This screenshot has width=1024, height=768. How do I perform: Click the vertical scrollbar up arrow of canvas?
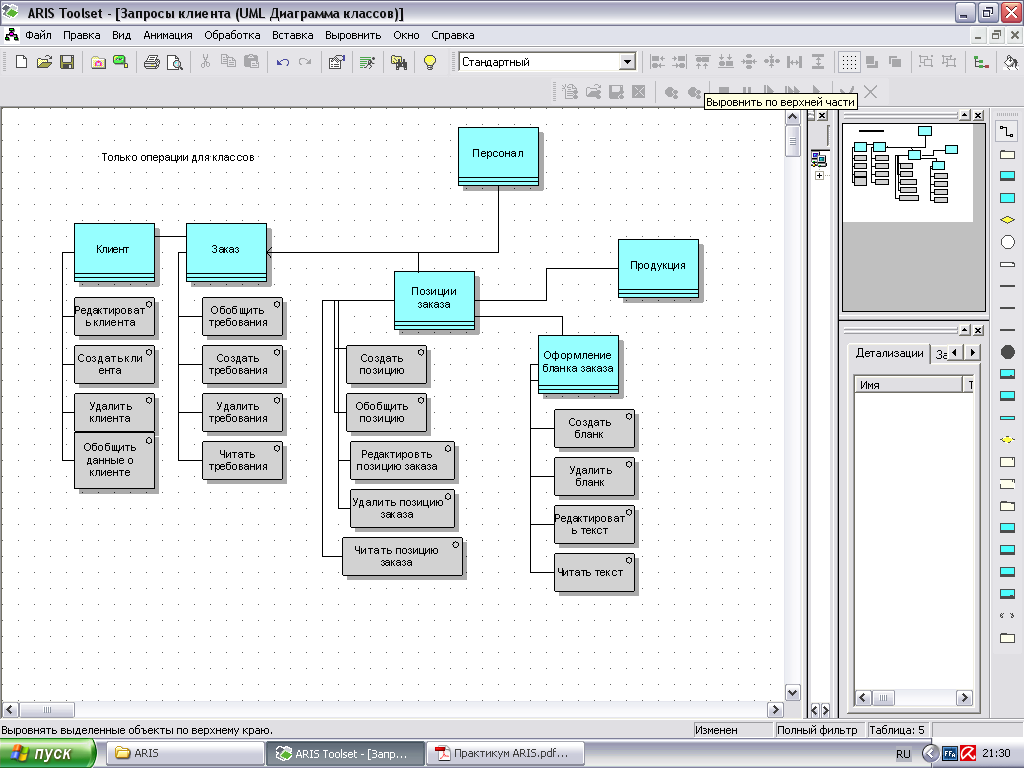[792, 117]
